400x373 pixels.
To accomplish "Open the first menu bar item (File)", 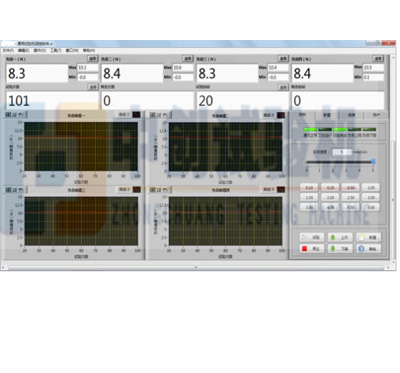I will [8, 50].
